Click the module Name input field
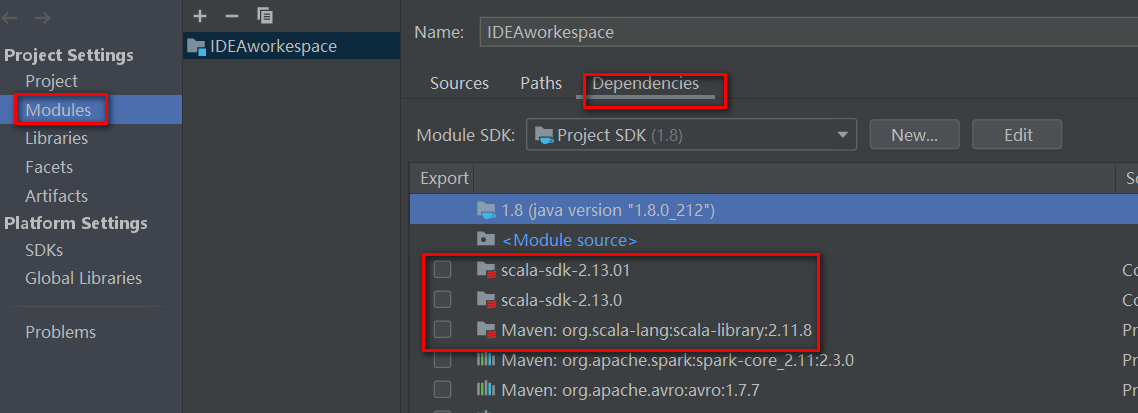The height and width of the screenshot is (413, 1138). point(800,32)
